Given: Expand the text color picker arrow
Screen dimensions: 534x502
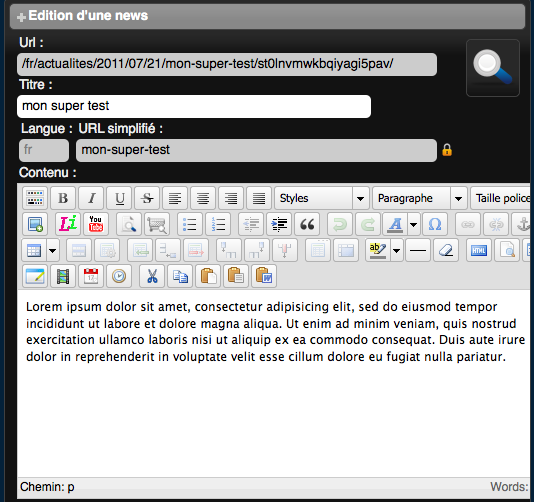Looking at the screenshot, I should (x=413, y=224).
